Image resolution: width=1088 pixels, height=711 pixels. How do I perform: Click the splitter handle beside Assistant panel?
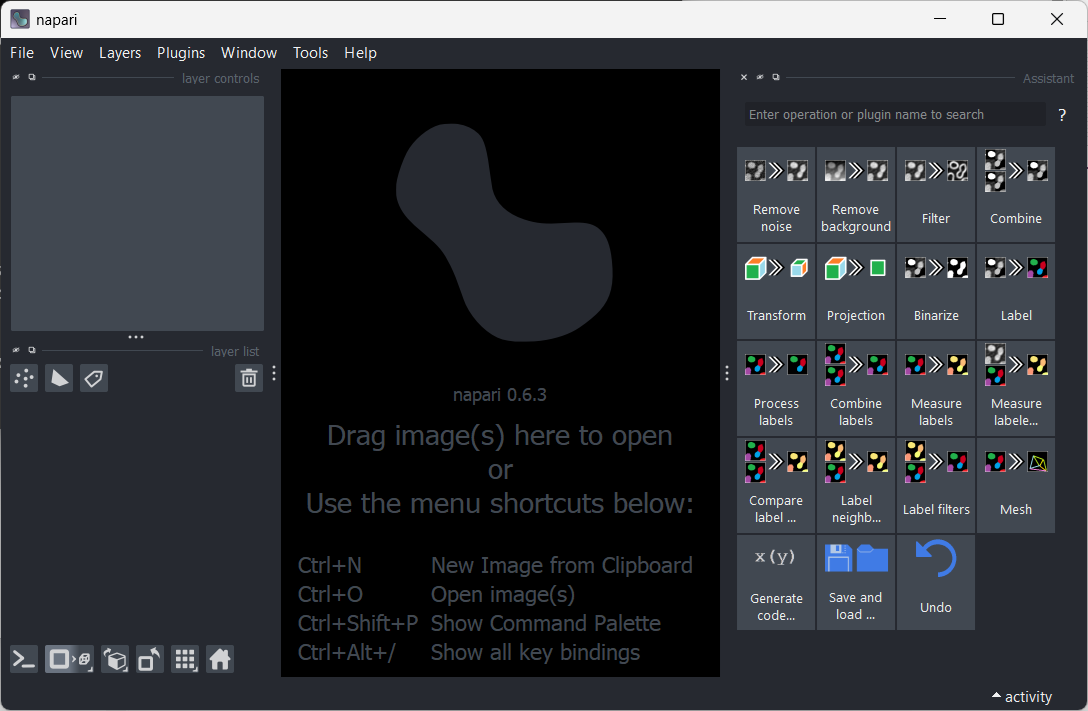coord(726,373)
